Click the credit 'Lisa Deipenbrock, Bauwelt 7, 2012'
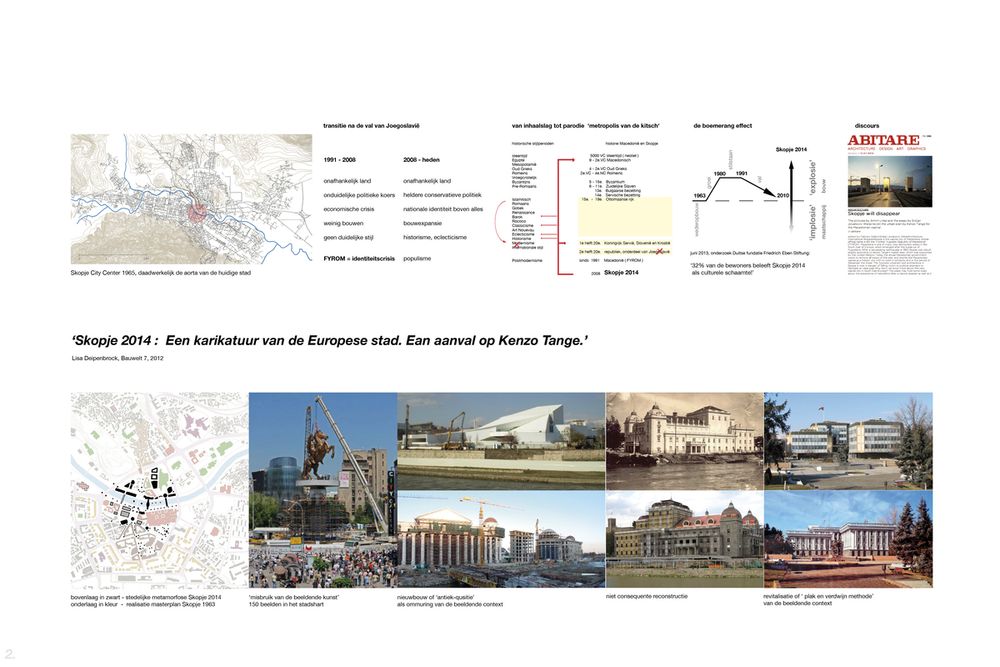The height and width of the screenshot is (667, 1000). click(117, 358)
